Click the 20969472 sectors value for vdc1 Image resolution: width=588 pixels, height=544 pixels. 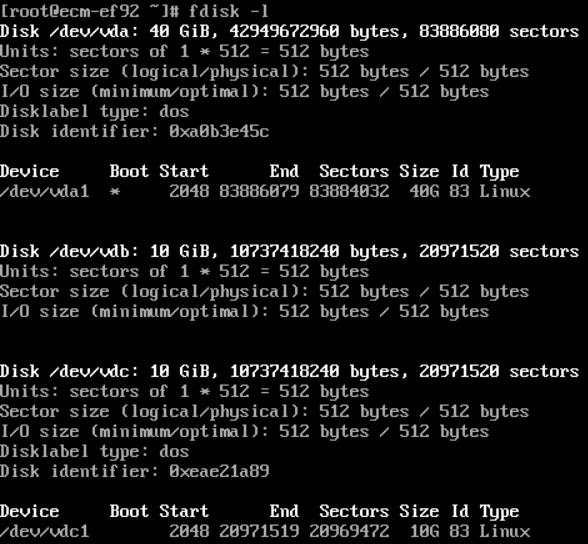pyautogui.click(x=349, y=531)
